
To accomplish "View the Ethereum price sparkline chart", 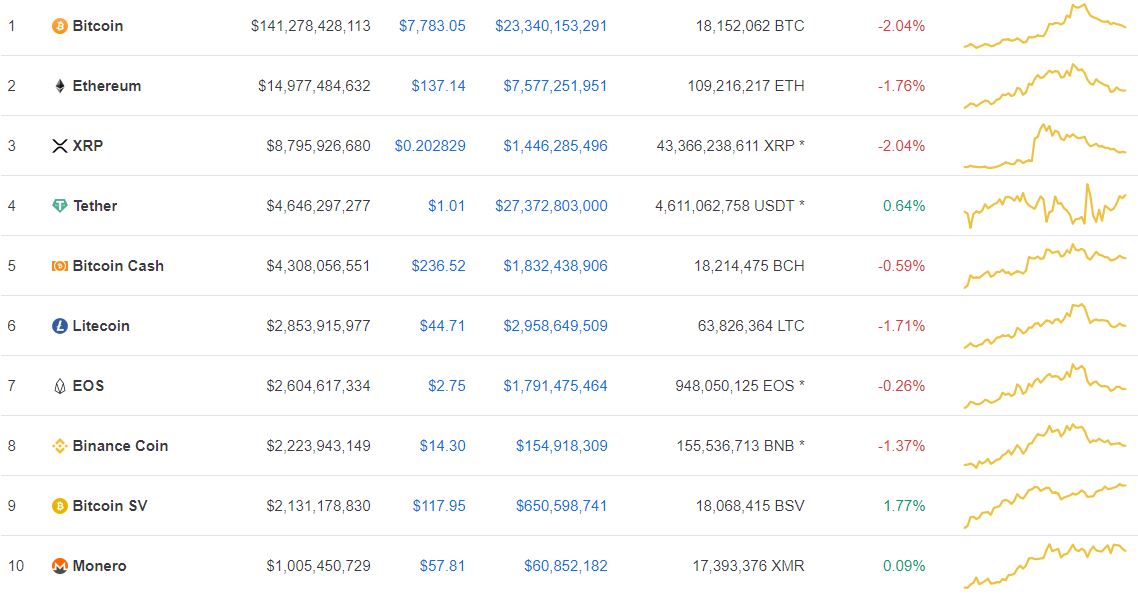I will point(1044,86).
